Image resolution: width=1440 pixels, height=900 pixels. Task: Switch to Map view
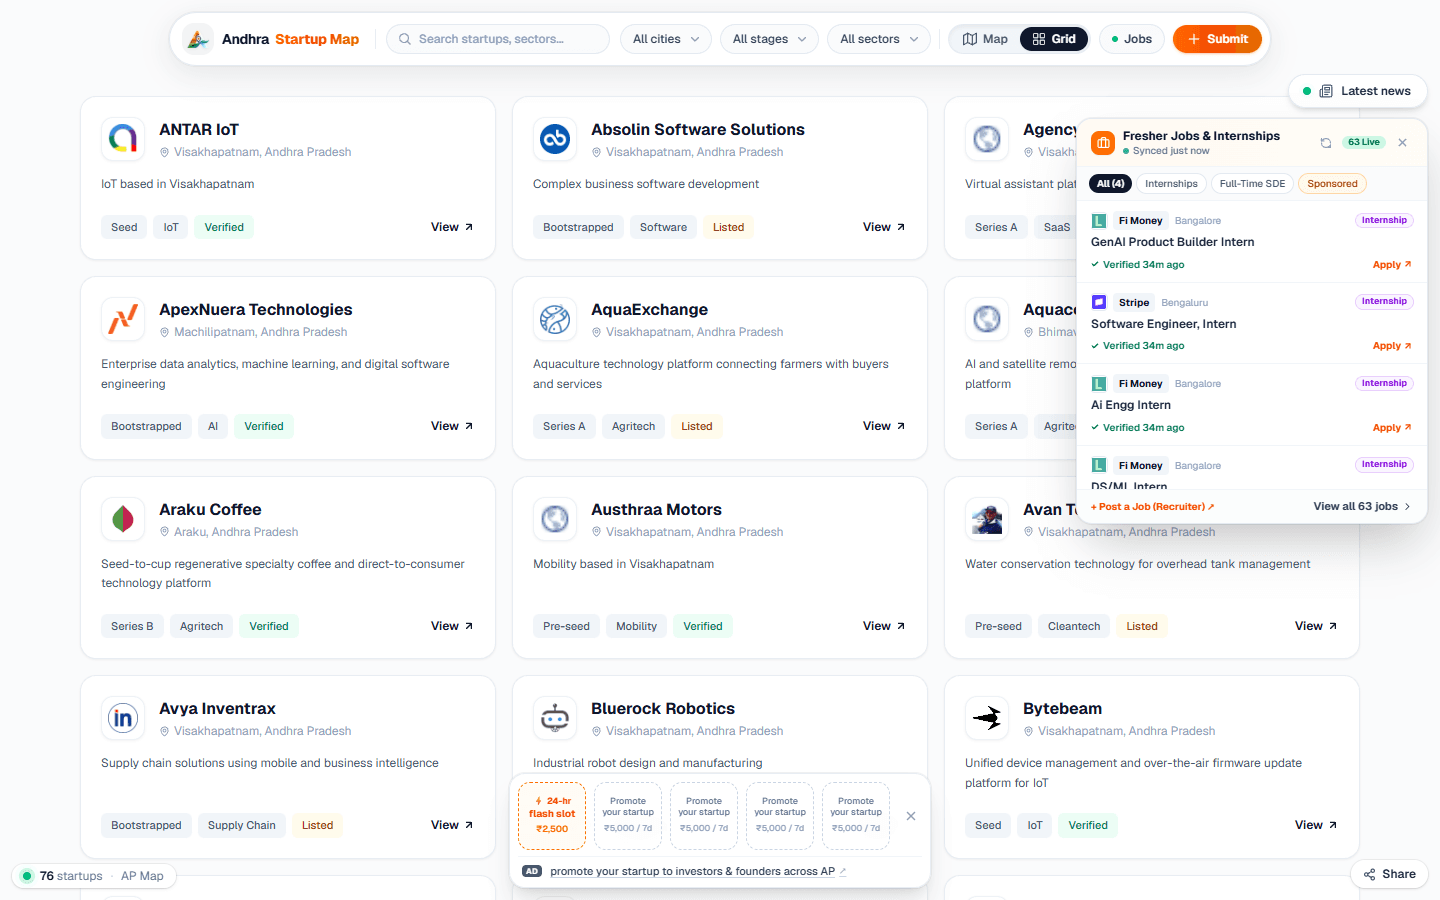click(985, 39)
